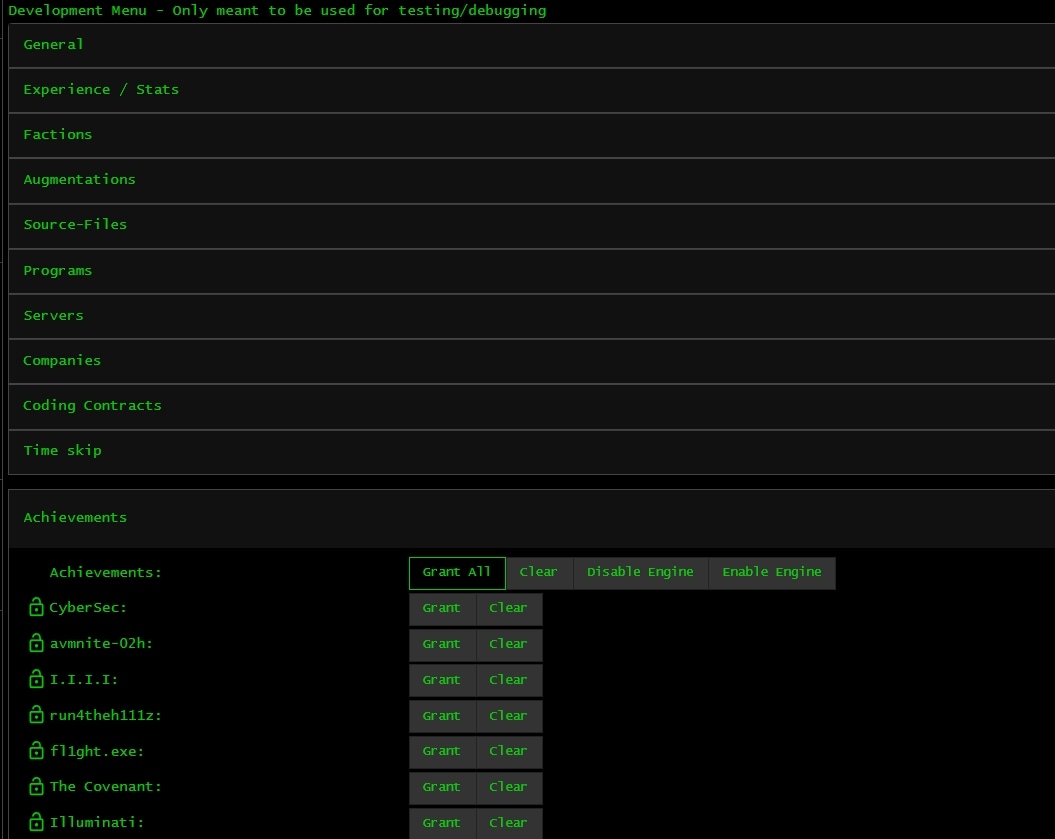
Task: Clear the fl1ght.exe achievement
Action: [x=509, y=752]
